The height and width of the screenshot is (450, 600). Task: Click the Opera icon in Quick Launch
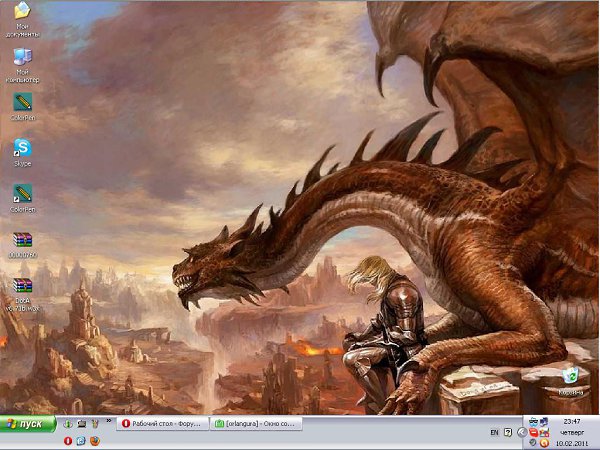[x=68, y=440]
